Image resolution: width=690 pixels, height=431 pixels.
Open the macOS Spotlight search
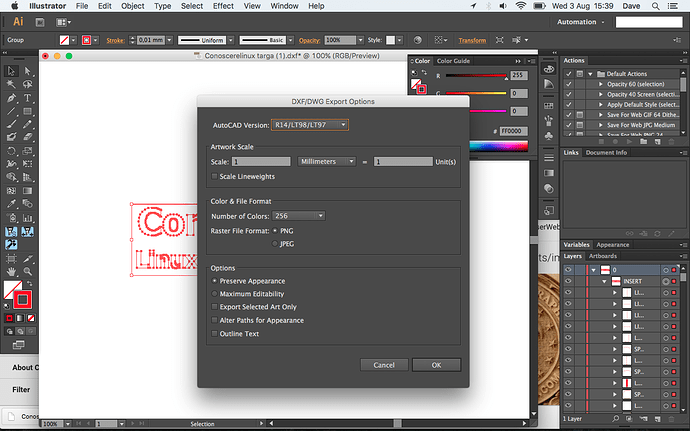point(656,6)
